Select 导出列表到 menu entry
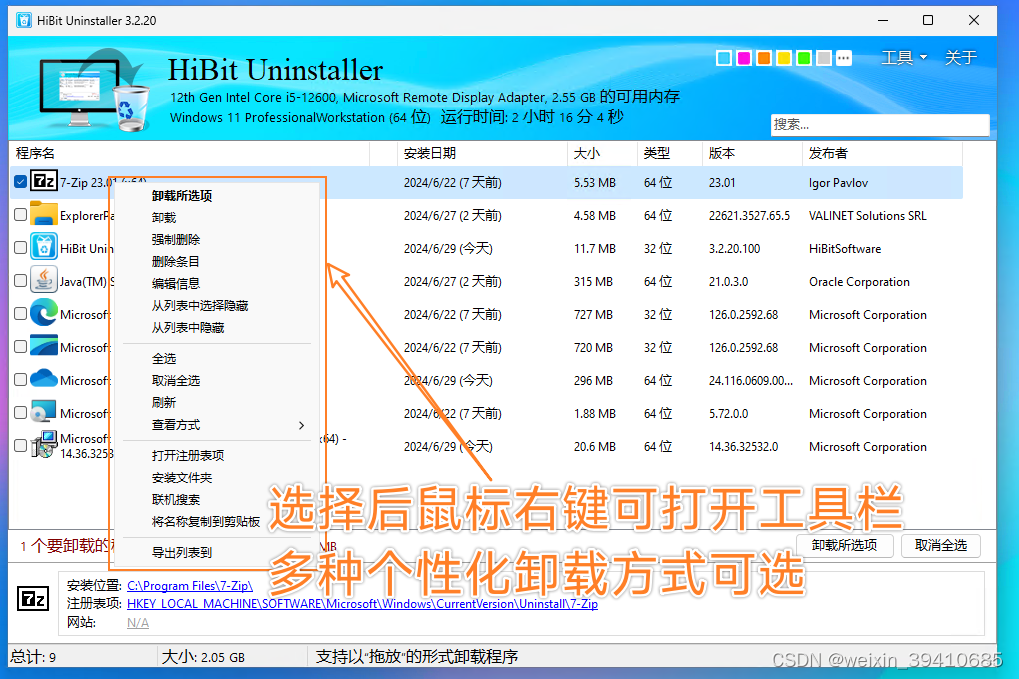The height and width of the screenshot is (679, 1019). pyautogui.click(x=182, y=553)
